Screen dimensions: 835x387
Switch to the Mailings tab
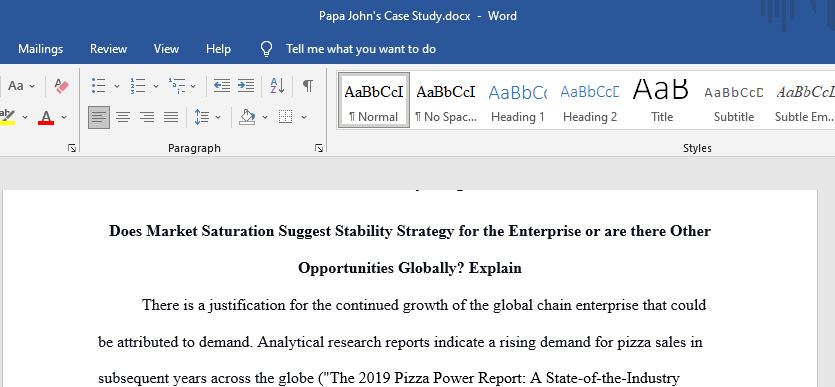tap(40, 49)
